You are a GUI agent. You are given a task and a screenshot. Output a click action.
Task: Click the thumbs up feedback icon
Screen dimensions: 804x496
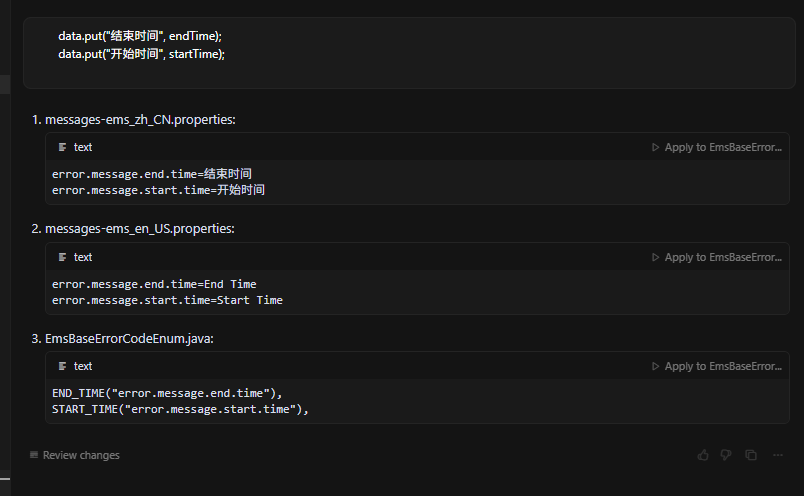point(703,455)
